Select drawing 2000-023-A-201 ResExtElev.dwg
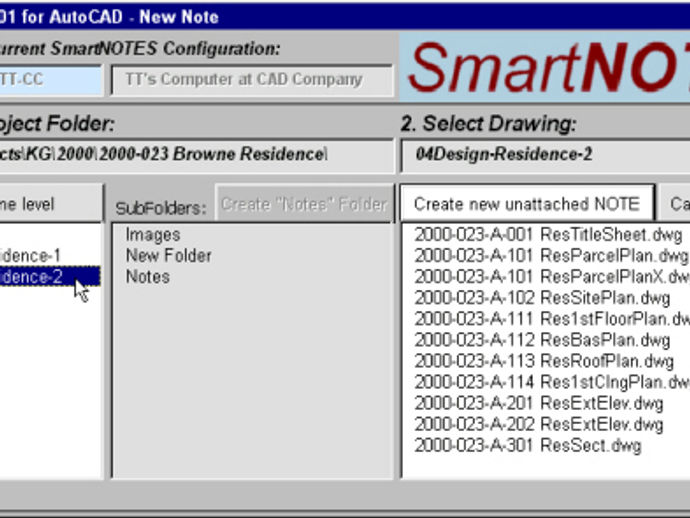 (539, 404)
